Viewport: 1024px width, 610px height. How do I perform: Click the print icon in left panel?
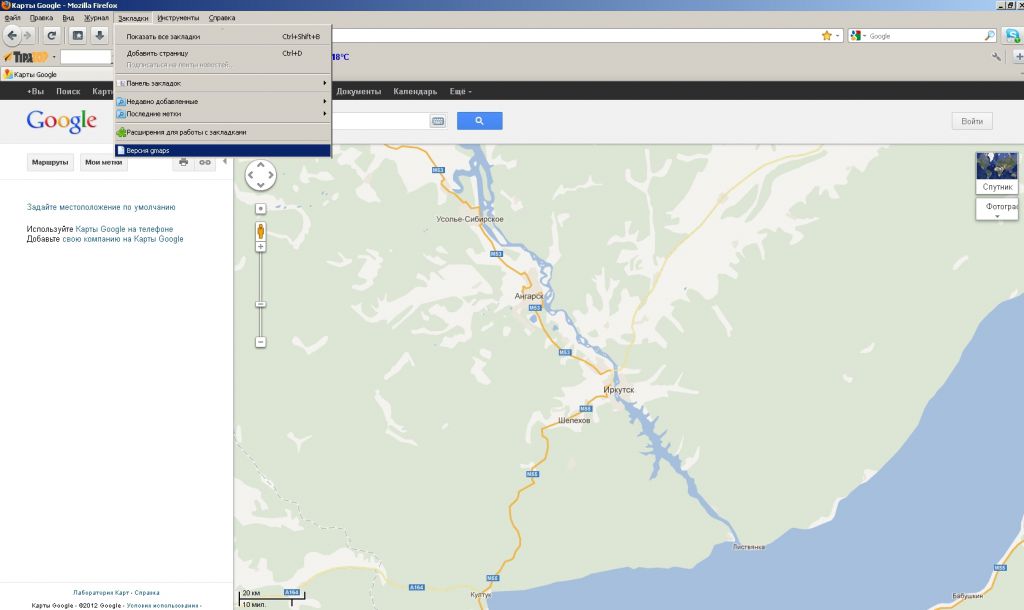click(x=183, y=162)
